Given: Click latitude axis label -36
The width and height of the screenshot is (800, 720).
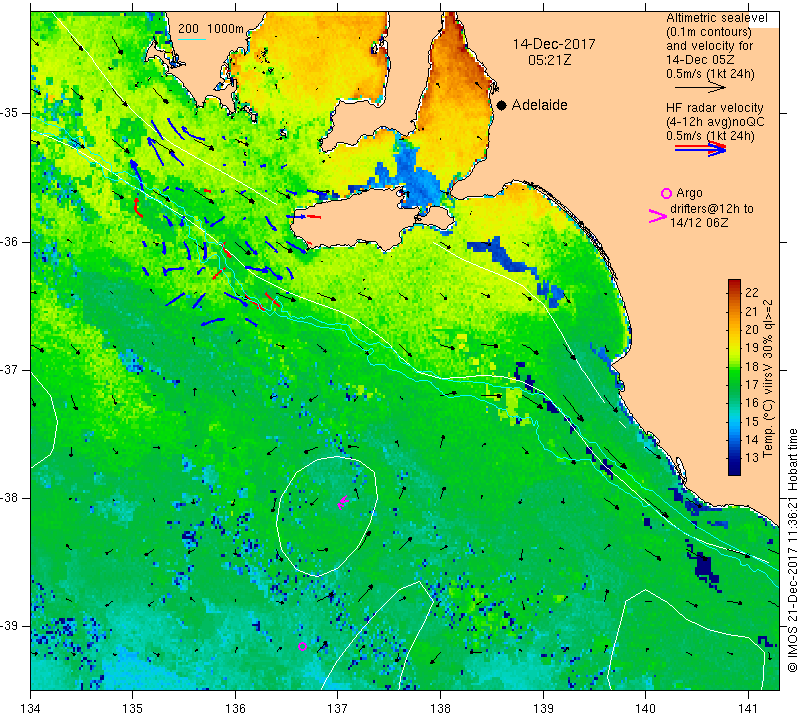Looking at the screenshot, I should pos(10,241).
